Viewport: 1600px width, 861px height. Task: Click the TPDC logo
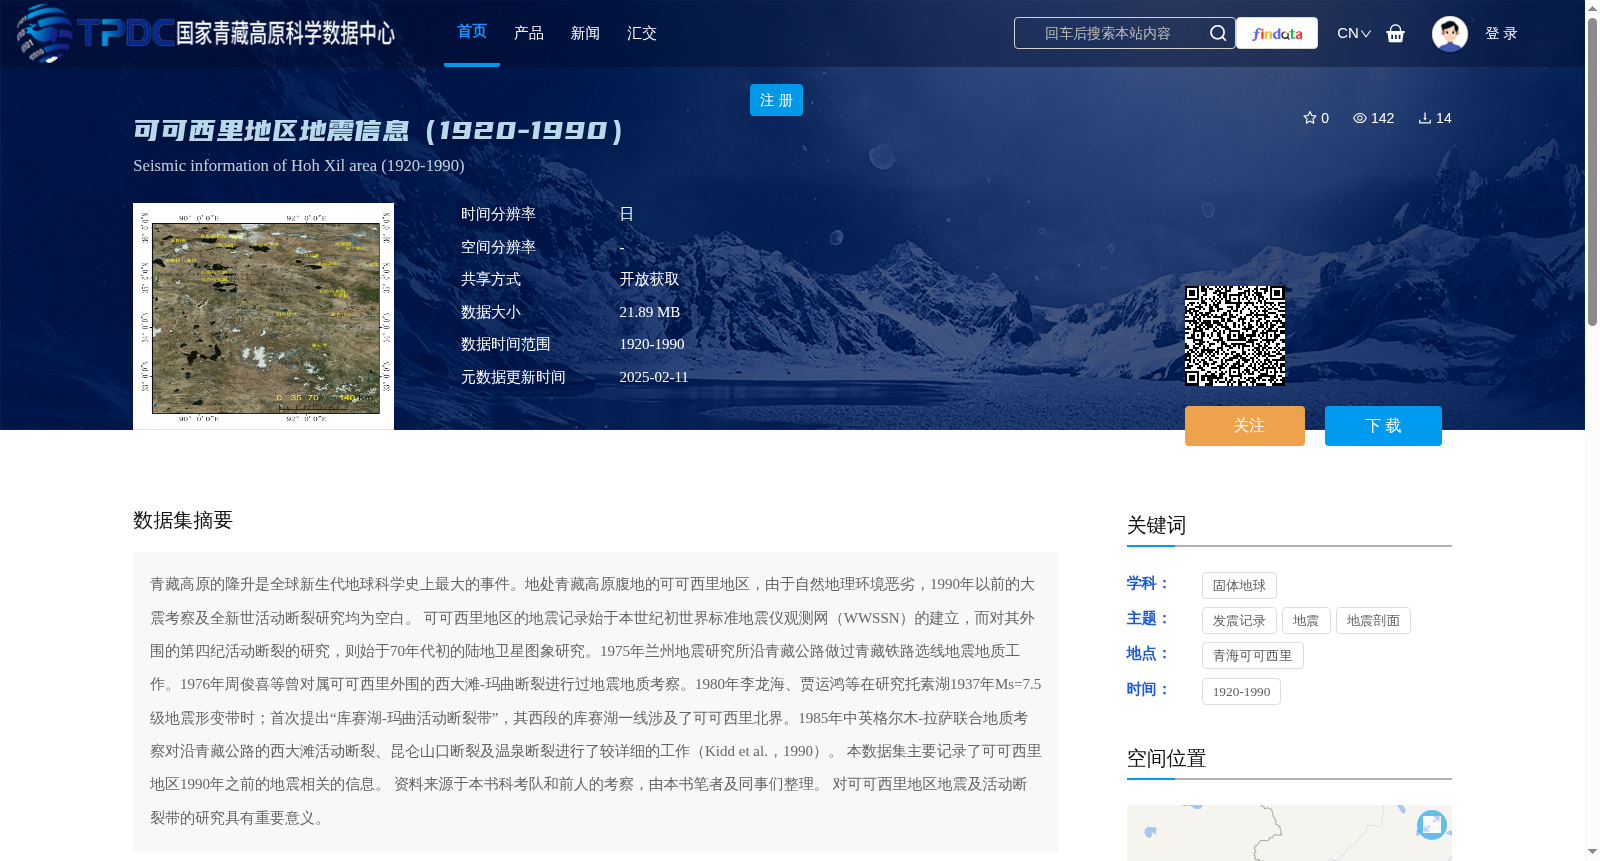[205, 33]
